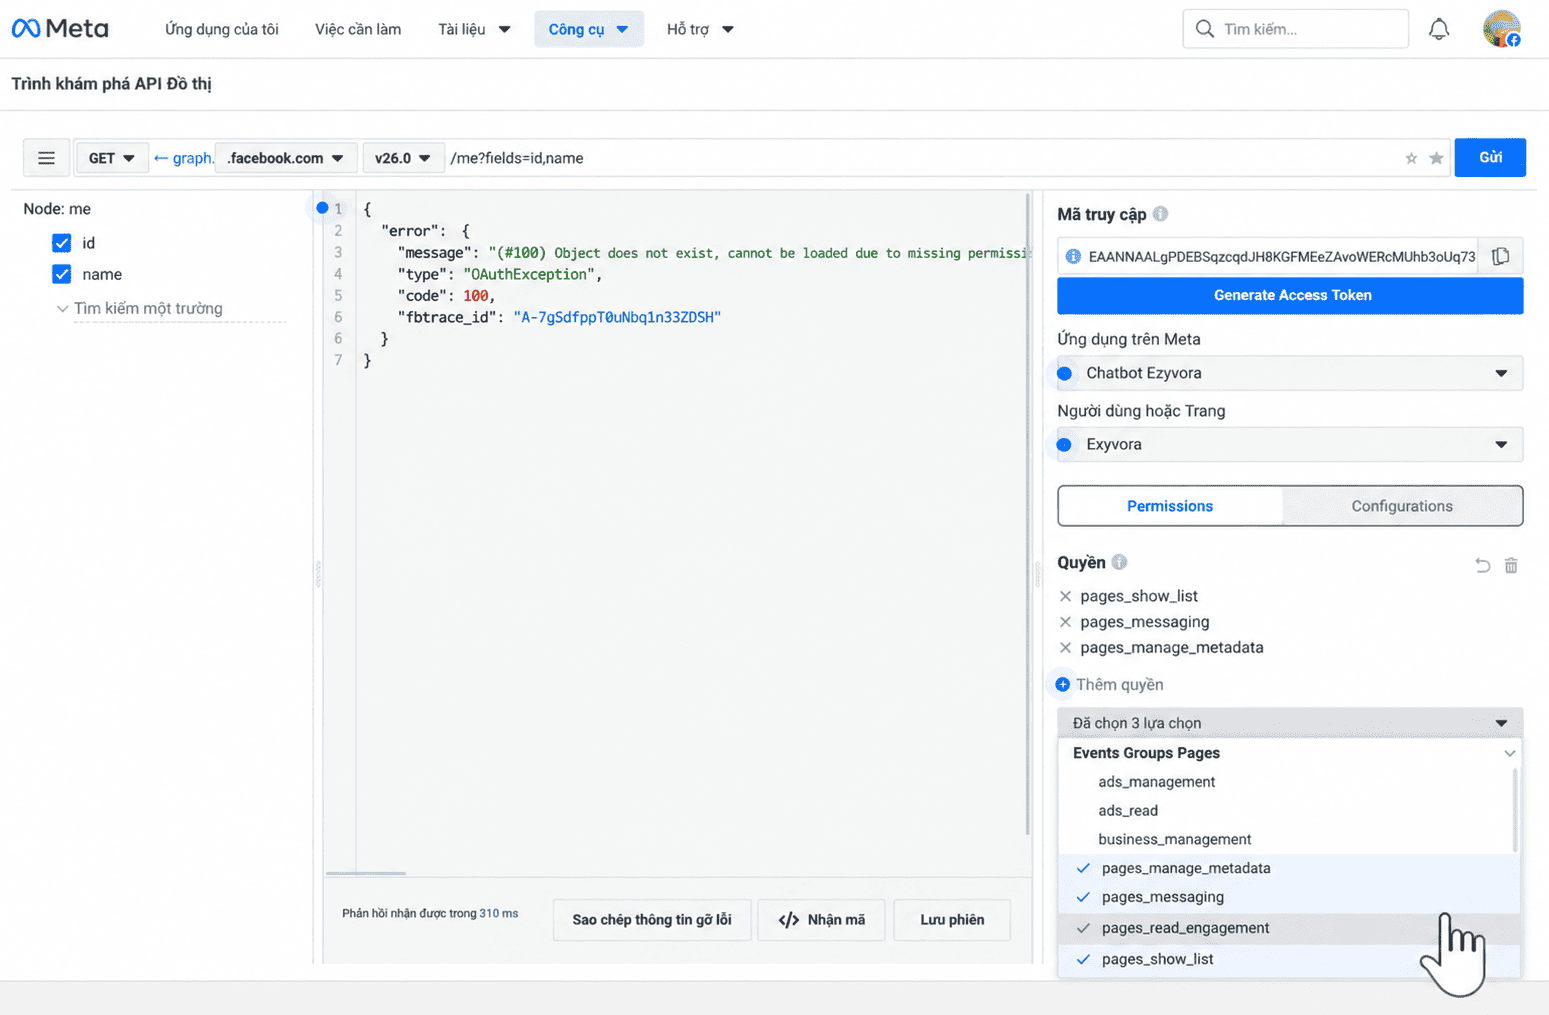Remove the pages_show_list permission
The image size is (1549, 1015).
(x=1065, y=596)
